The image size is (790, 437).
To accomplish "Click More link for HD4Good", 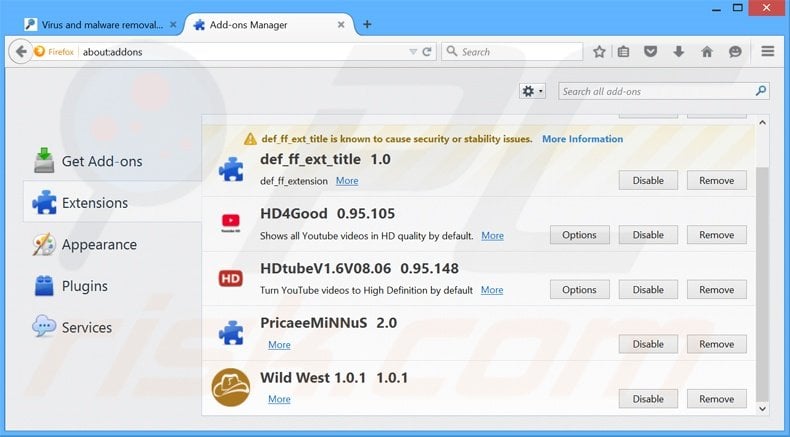I will point(492,235).
